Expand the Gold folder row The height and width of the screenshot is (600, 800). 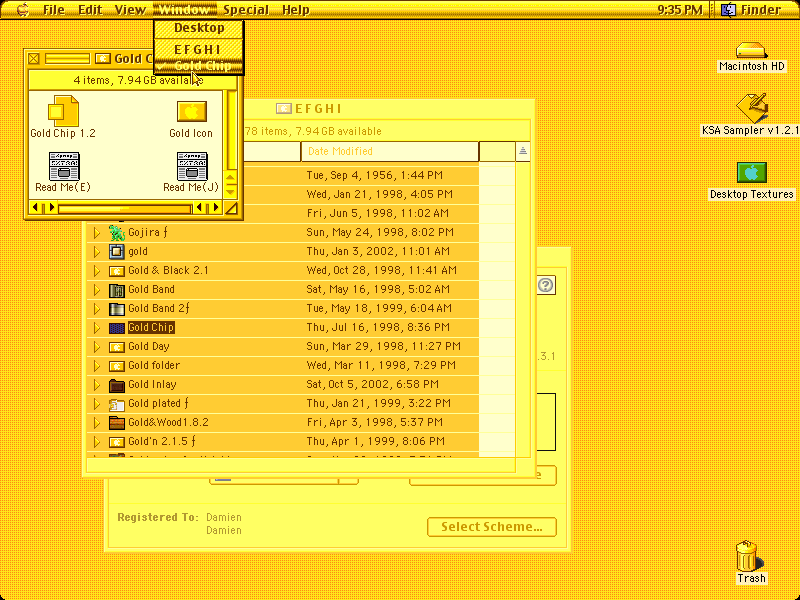point(96,366)
